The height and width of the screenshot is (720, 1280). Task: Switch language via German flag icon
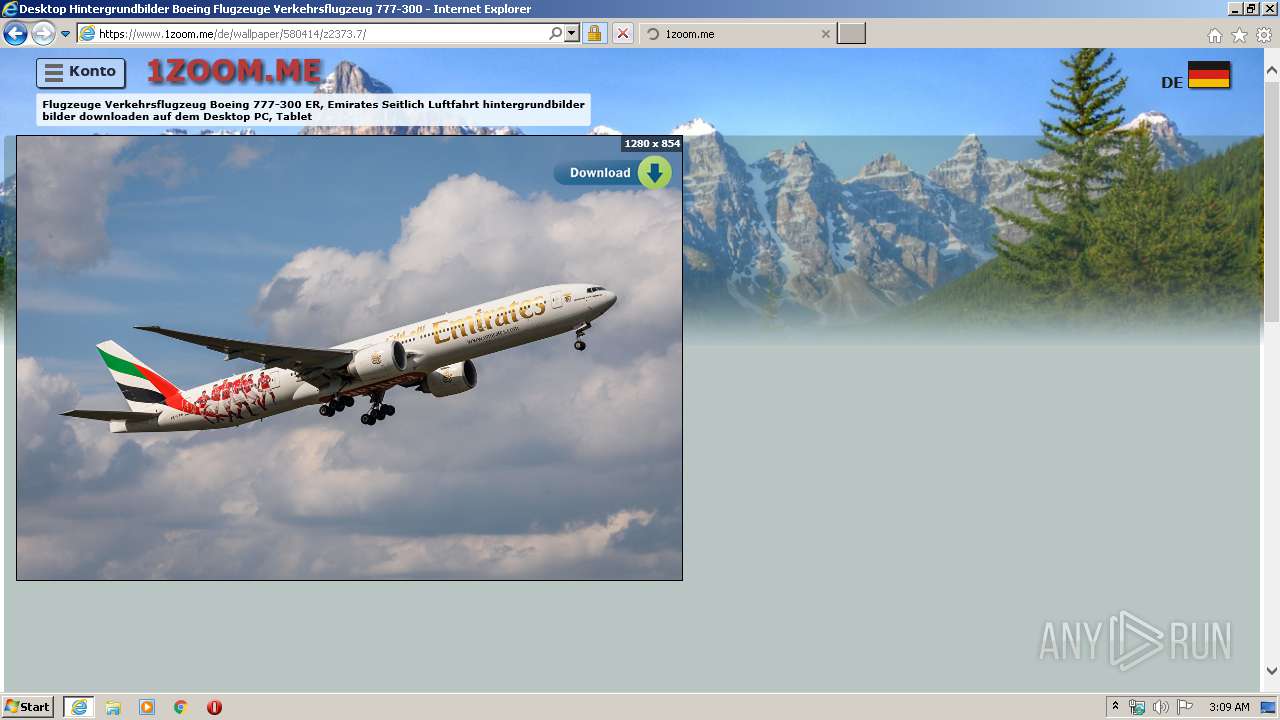pos(1209,75)
